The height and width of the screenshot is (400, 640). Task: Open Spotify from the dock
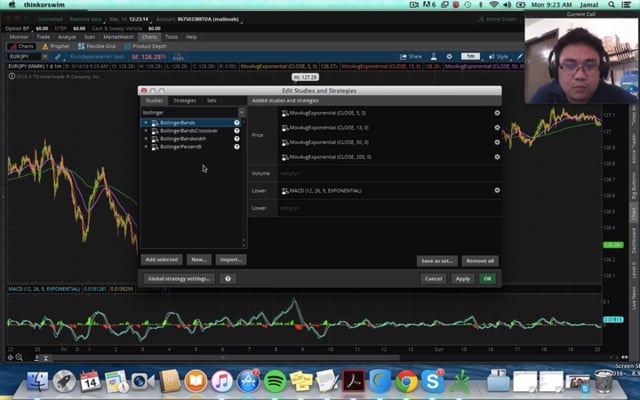[x=274, y=380]
